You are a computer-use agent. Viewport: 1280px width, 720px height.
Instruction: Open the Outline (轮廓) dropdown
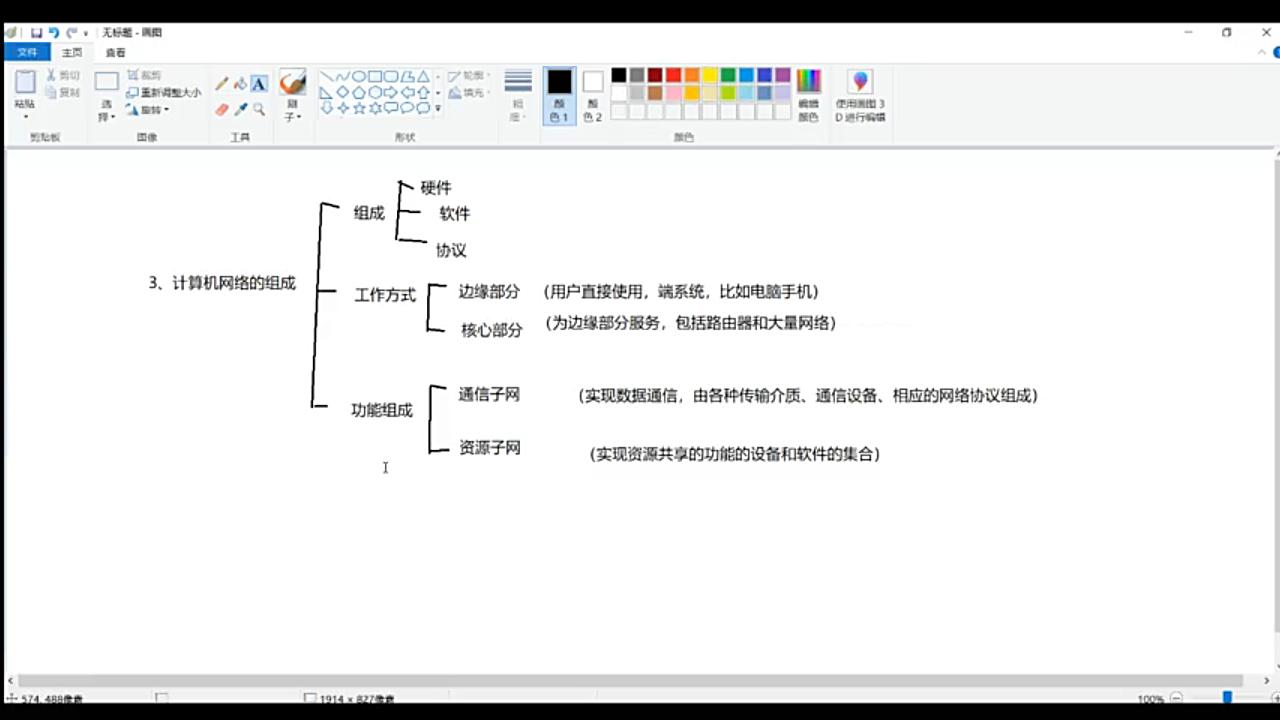[x=468, y=76]
